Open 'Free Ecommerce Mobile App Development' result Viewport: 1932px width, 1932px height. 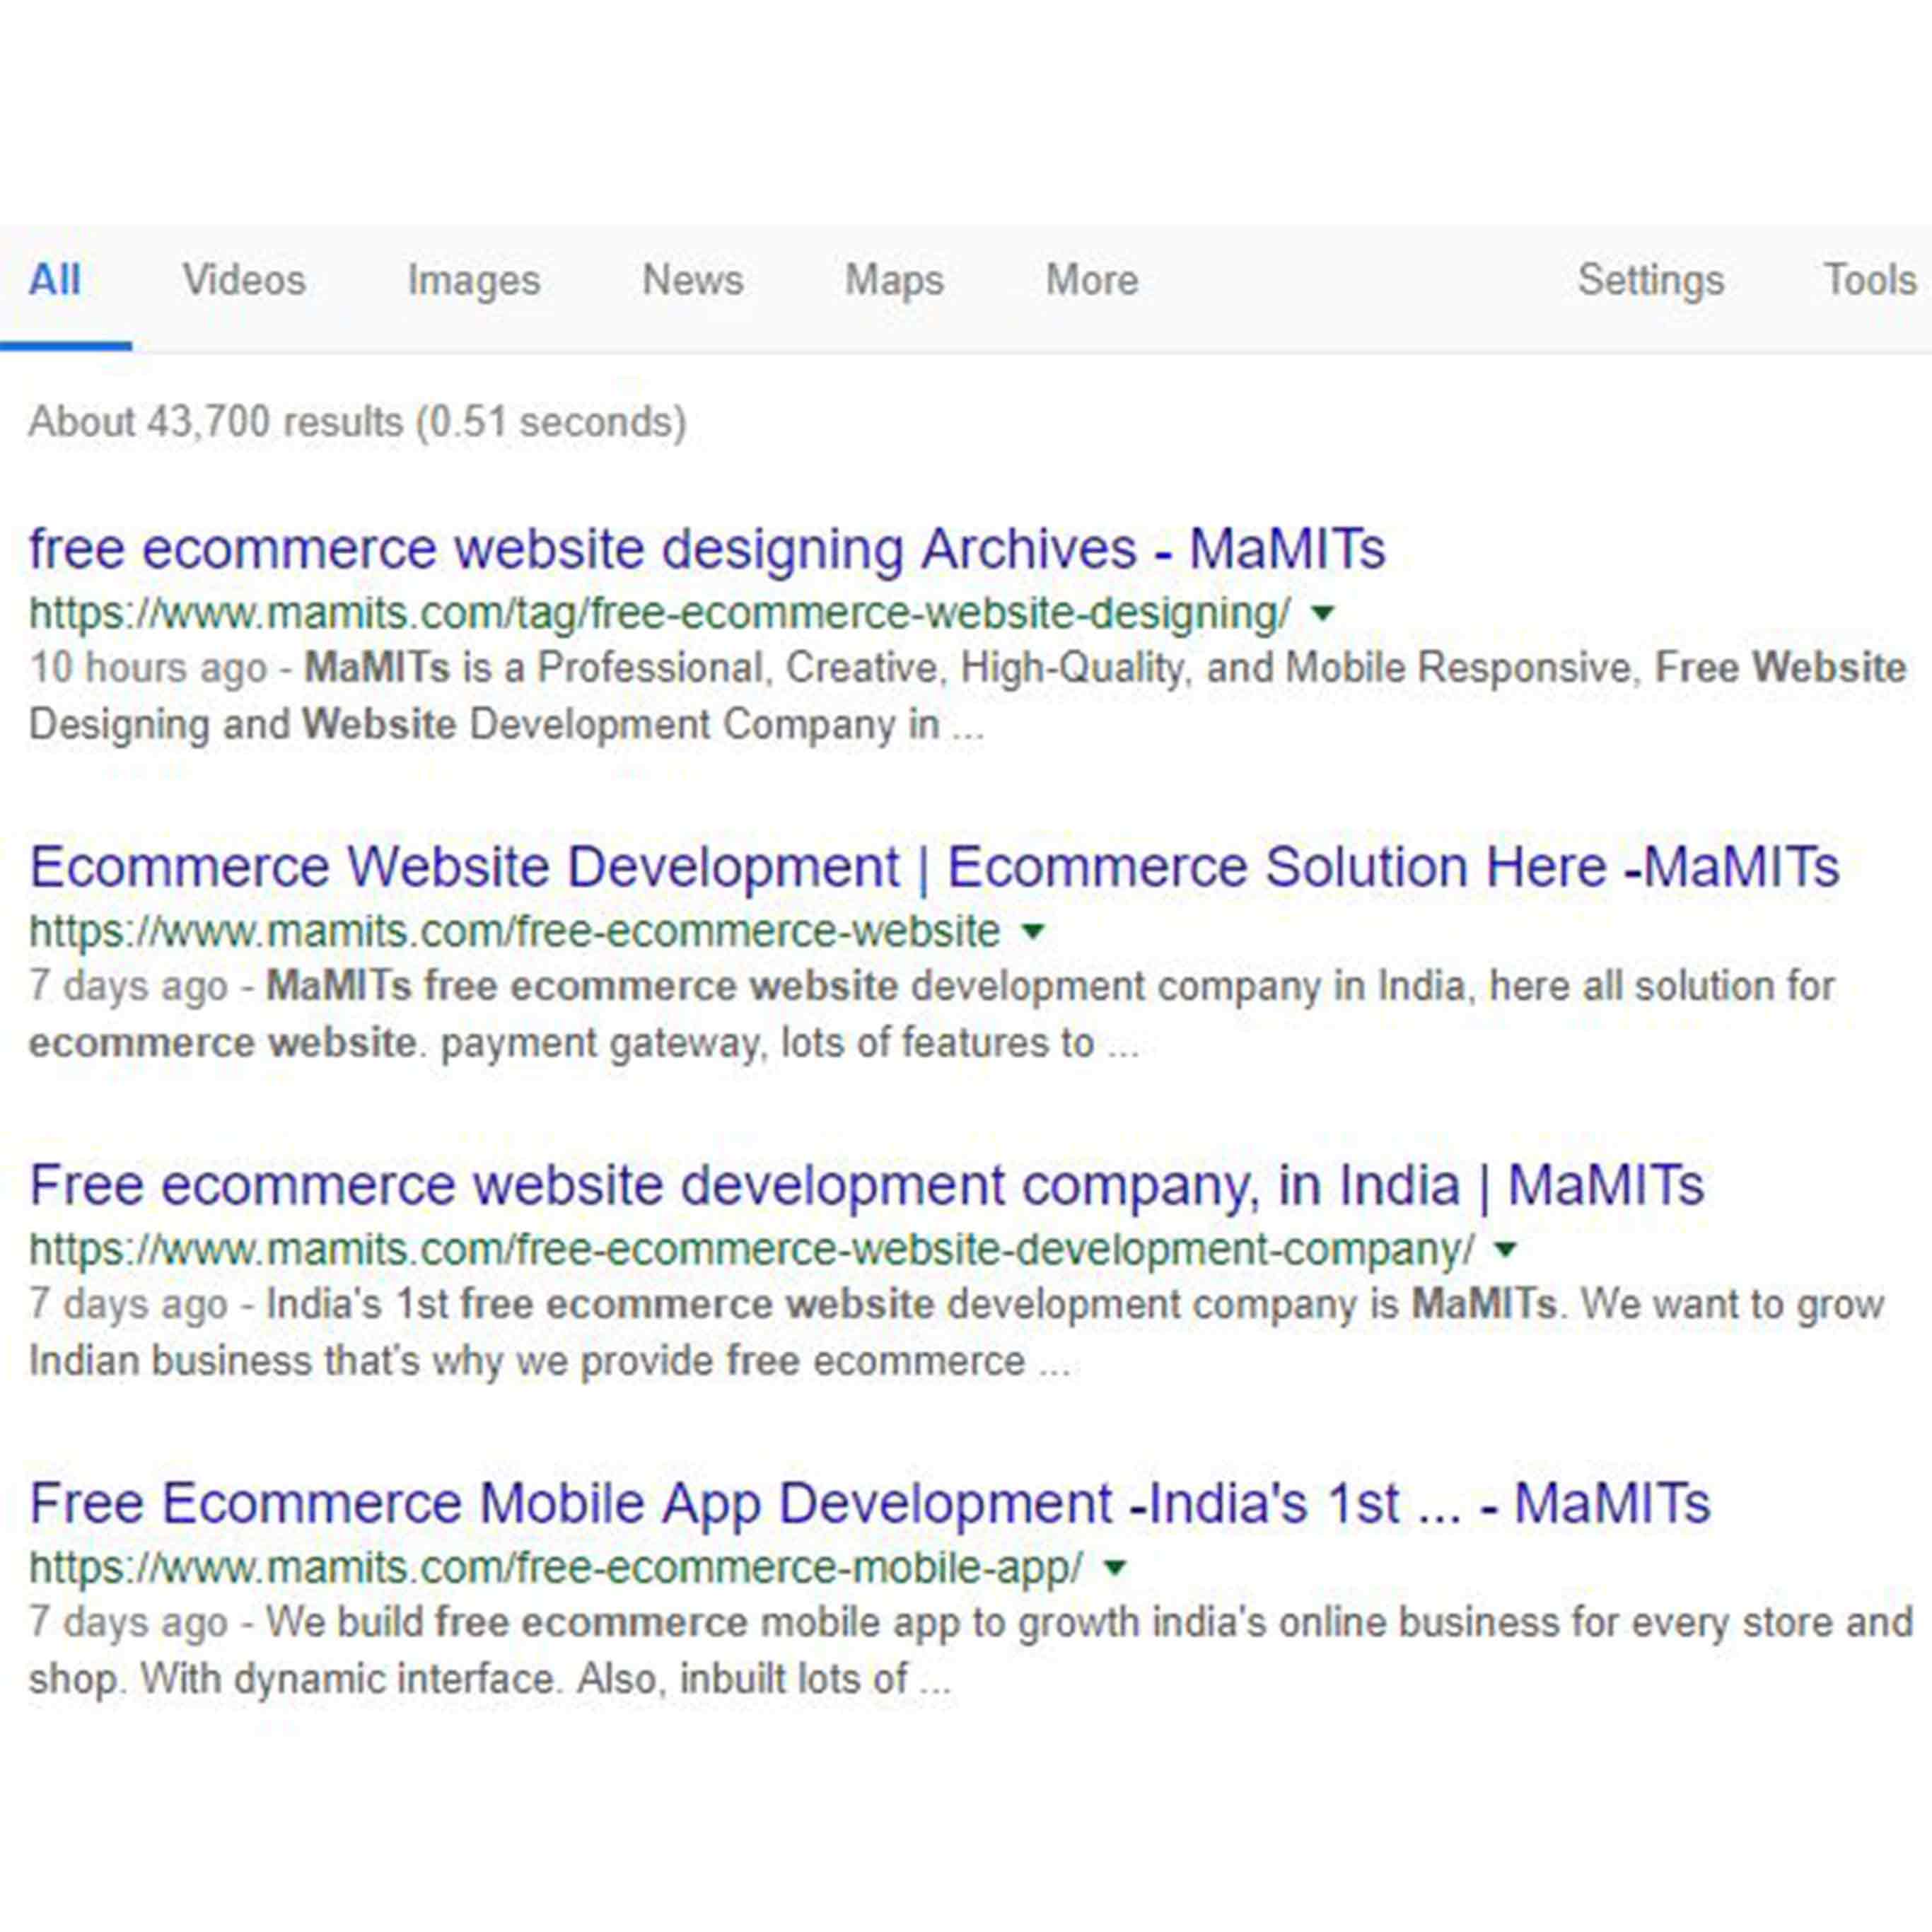pyautogui.click(x=869, y=1503)
